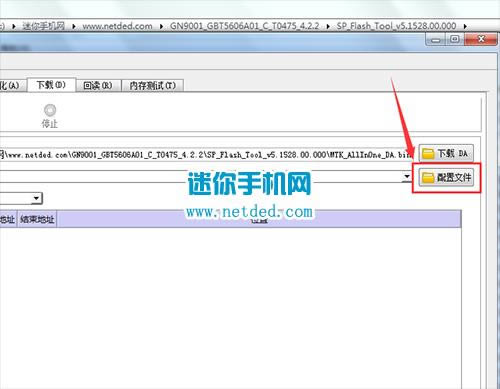Click the 结束地址 column header

(37, 219)
